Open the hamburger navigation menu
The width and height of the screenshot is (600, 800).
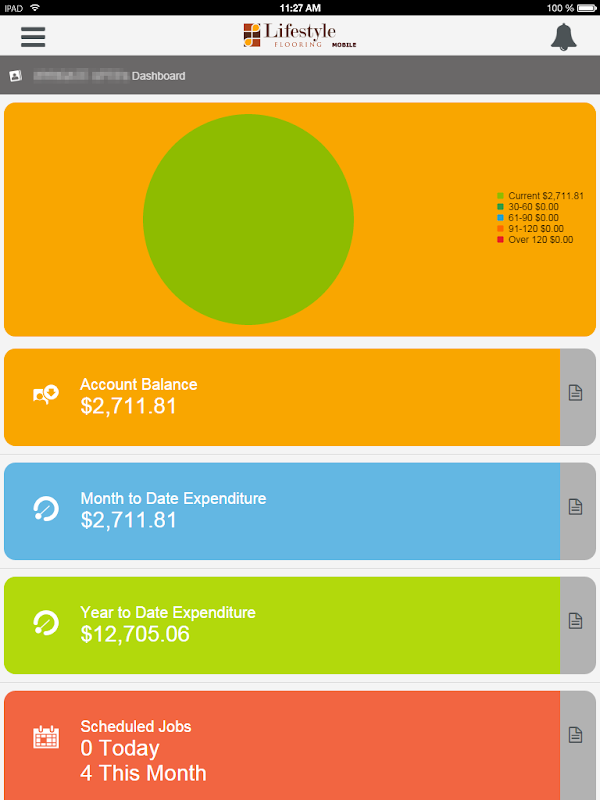coord(33,36)
